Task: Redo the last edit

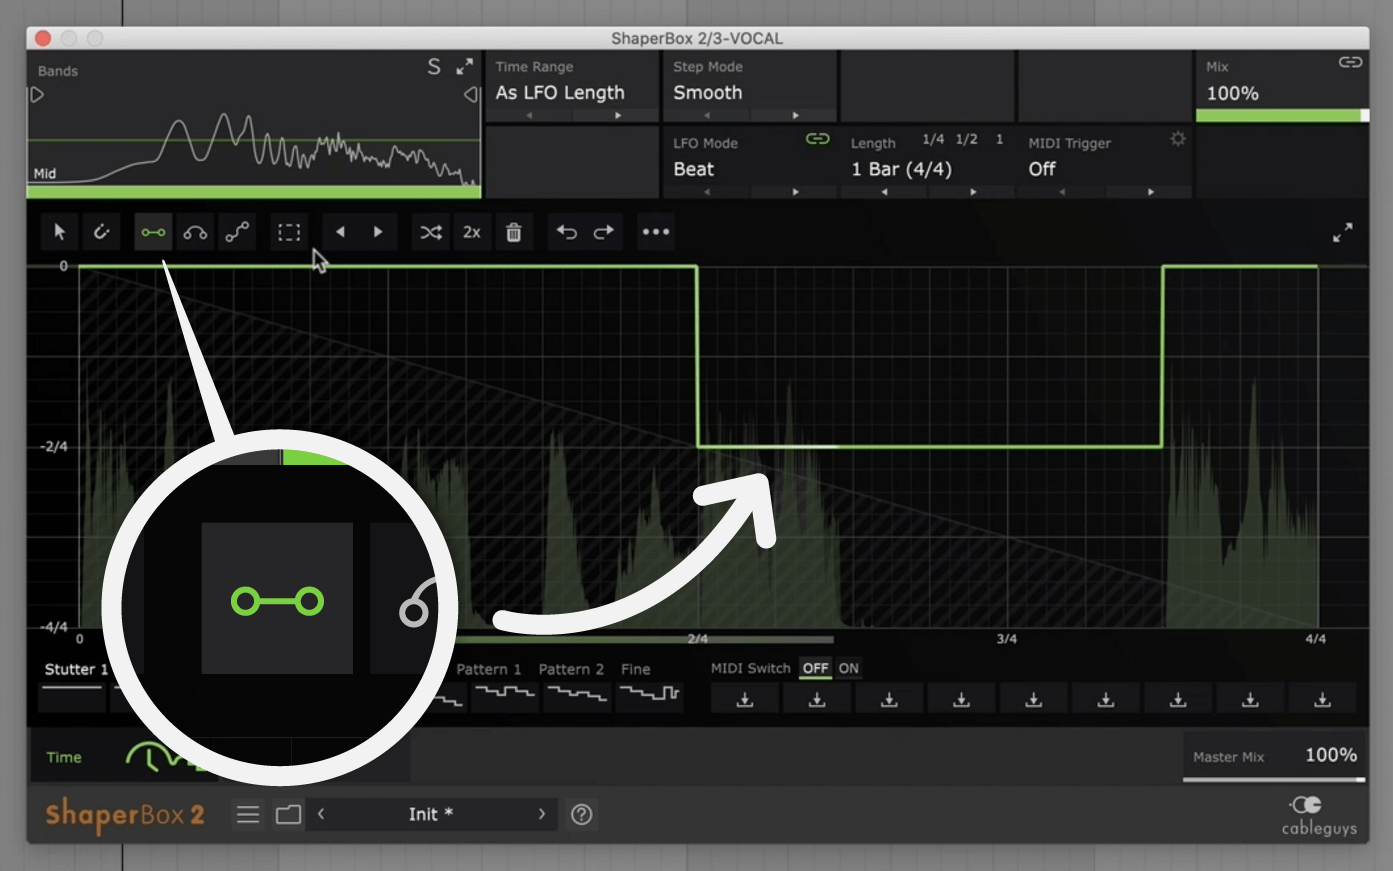Action: pyautogui.click(x=604, y=232)
